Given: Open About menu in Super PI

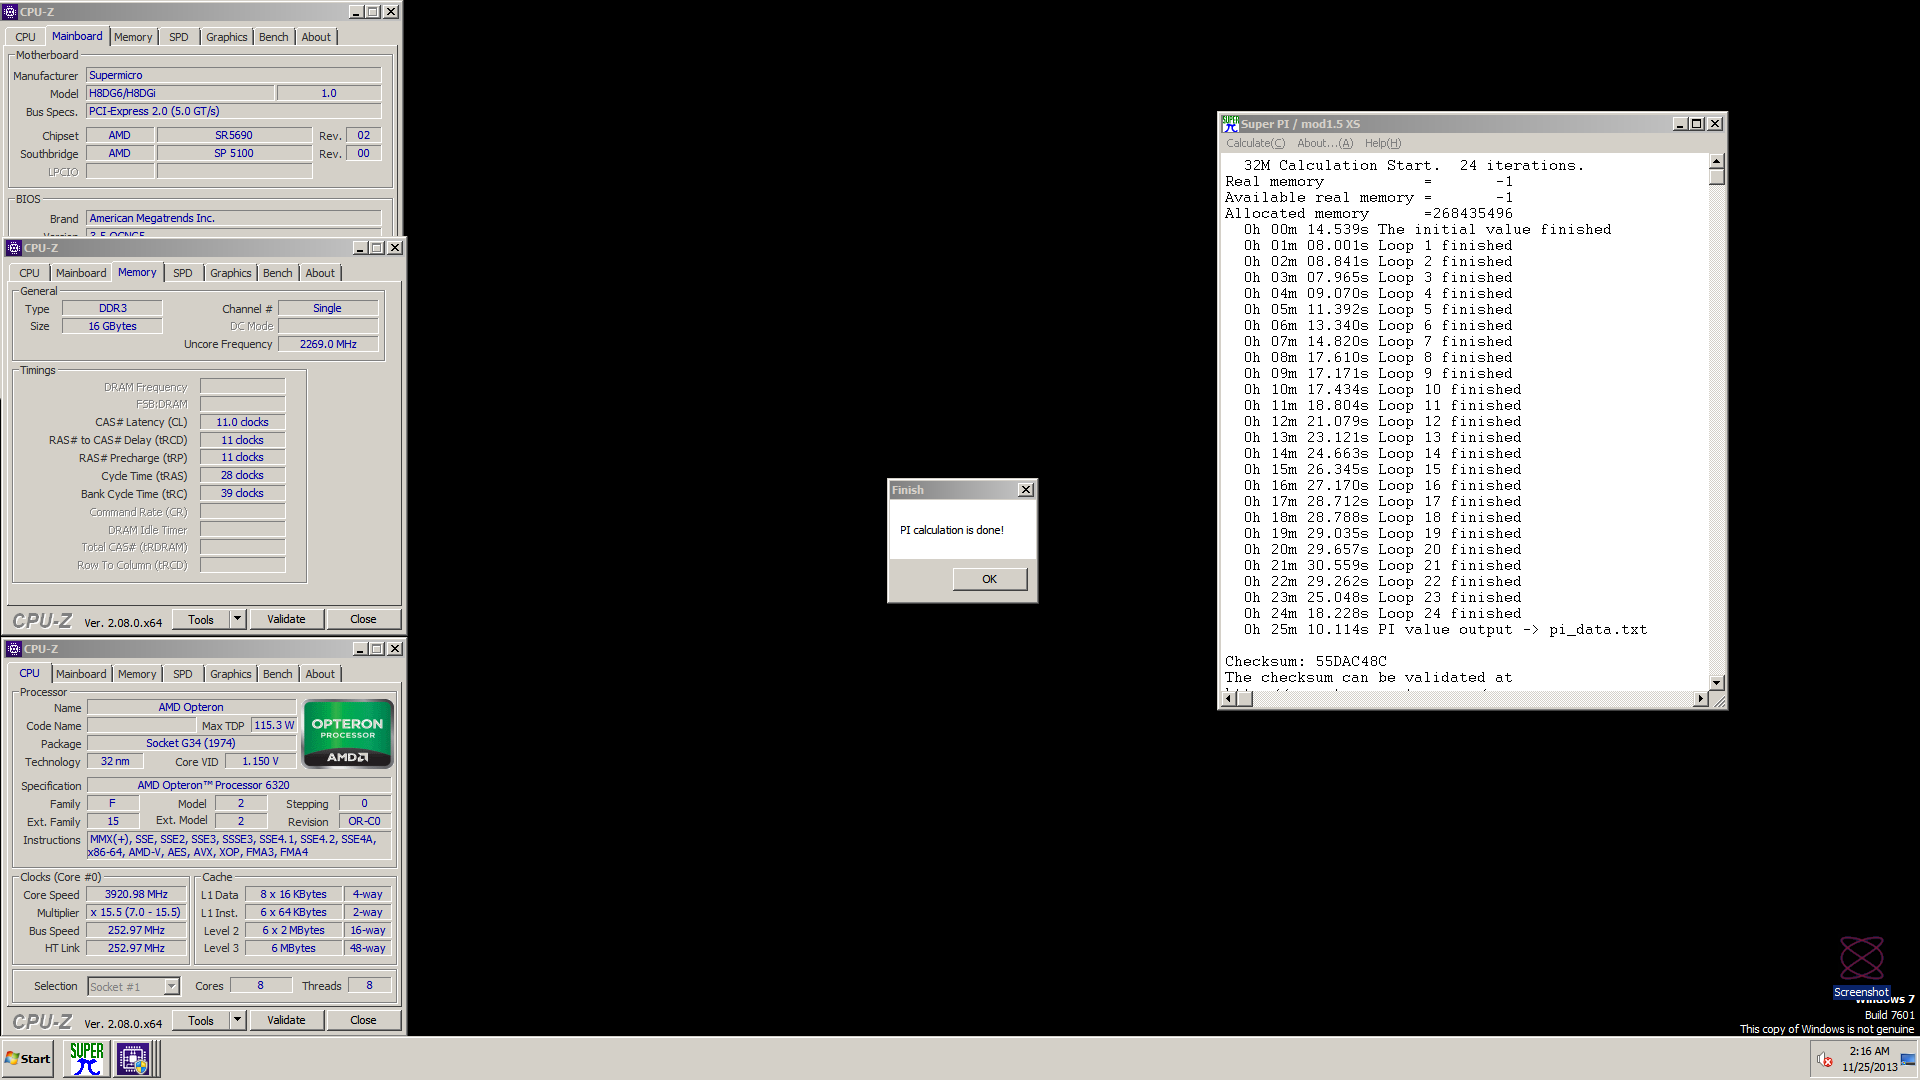Looking at the screenshot, I should (x=1325, y=143).
